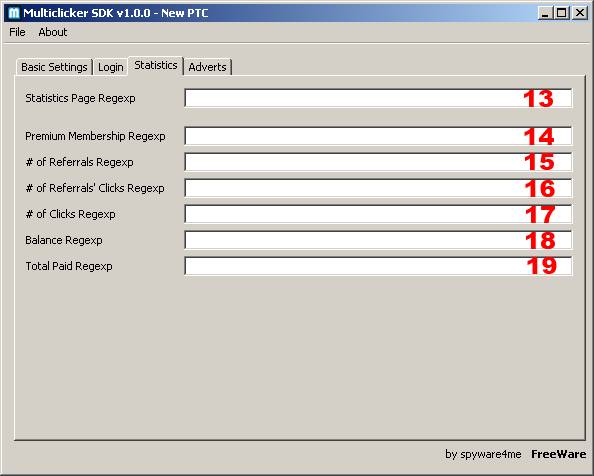Click the Premium Membership Regexp input box
The image size is (594, 476).
[378, 136]
